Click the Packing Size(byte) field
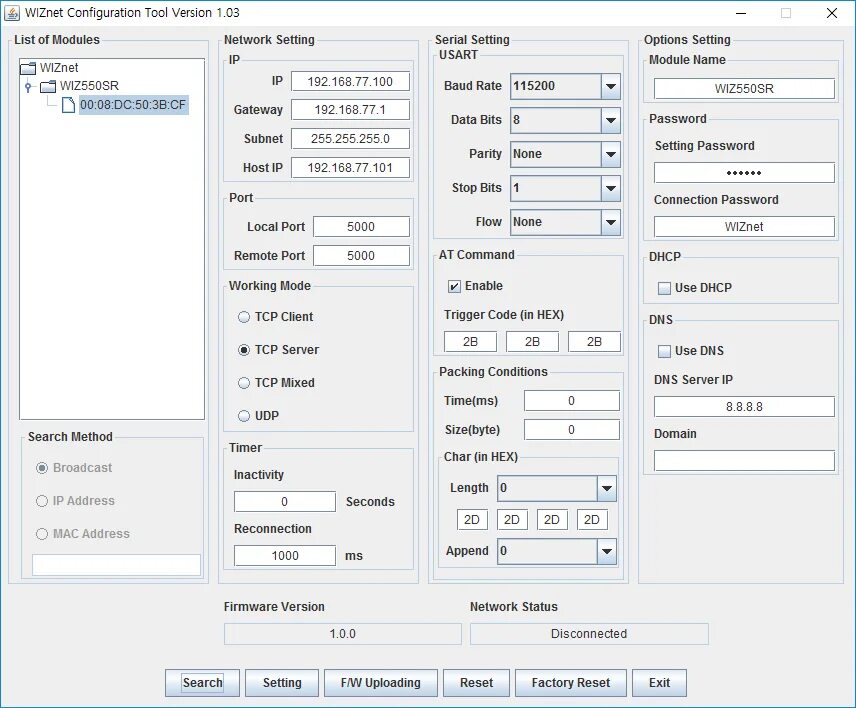 point(572,430)
